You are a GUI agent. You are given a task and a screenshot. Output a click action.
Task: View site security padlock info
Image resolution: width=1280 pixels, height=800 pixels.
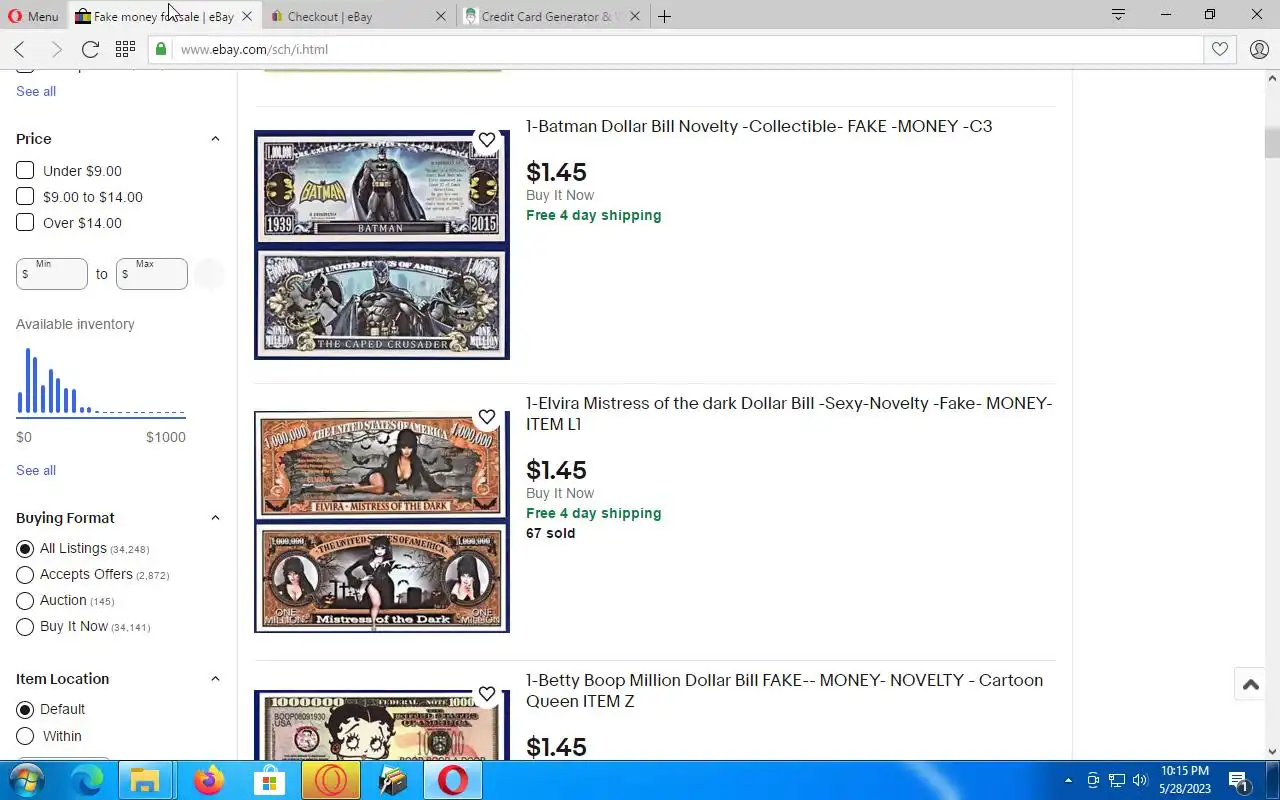click(x=161, y=49)
